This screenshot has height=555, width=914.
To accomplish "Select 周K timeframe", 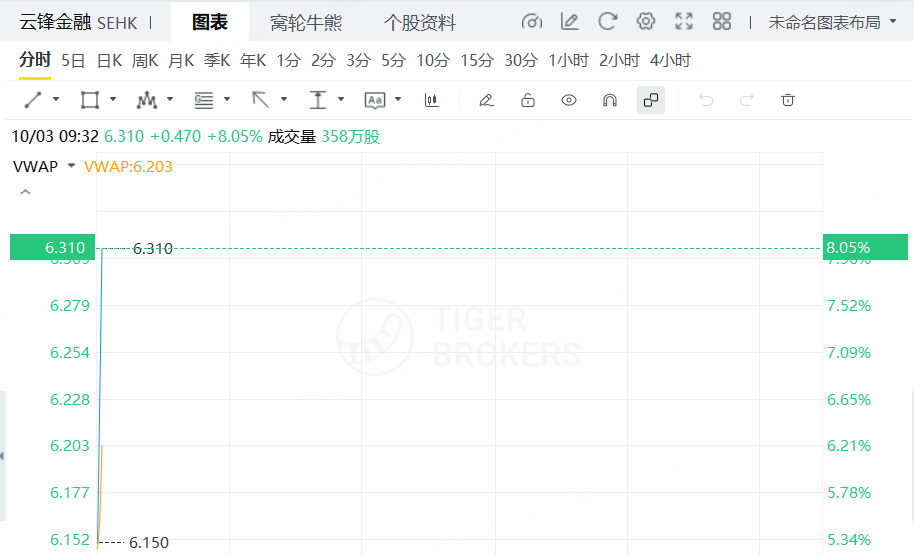I will 145,60.
